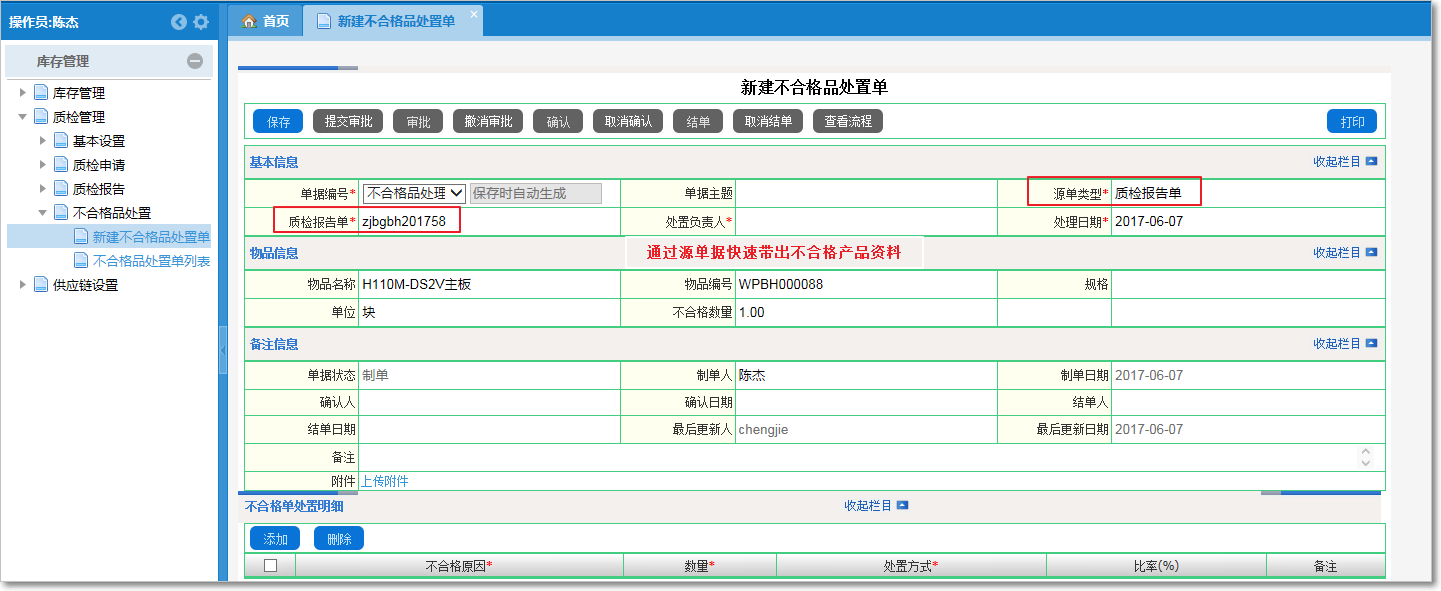The width and height of the screenshot is (1441, 591).
Task: Collapse 库存管理 panel using the minus icon
Action: (x=197, y=60)
